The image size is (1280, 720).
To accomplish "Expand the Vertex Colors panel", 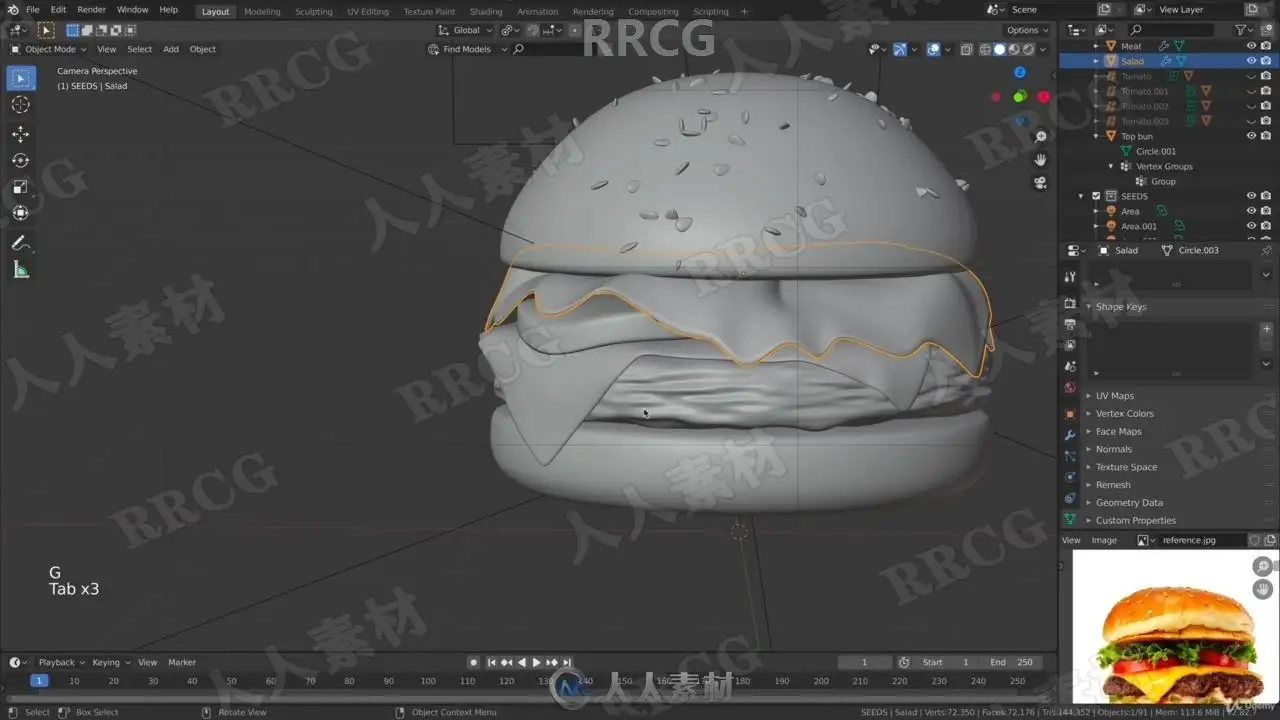I will (x=1124, y=414).
